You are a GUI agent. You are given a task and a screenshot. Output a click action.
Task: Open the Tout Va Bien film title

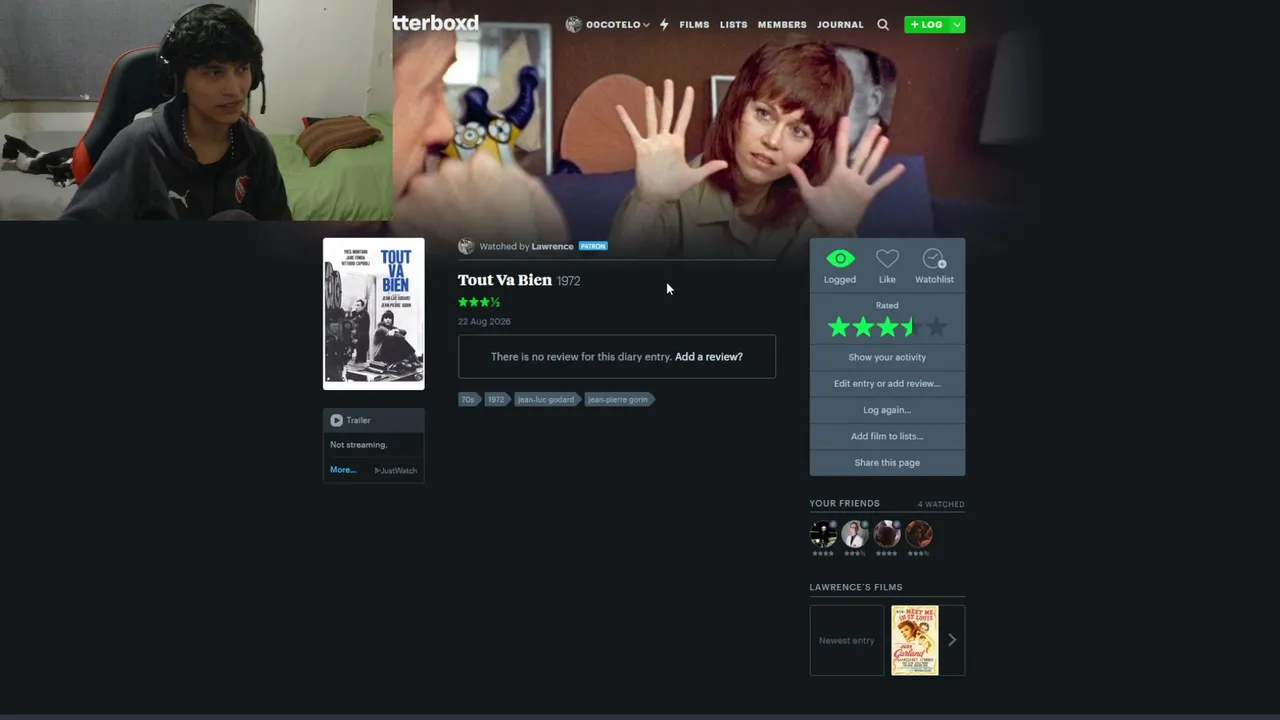[x=505, y=280]
